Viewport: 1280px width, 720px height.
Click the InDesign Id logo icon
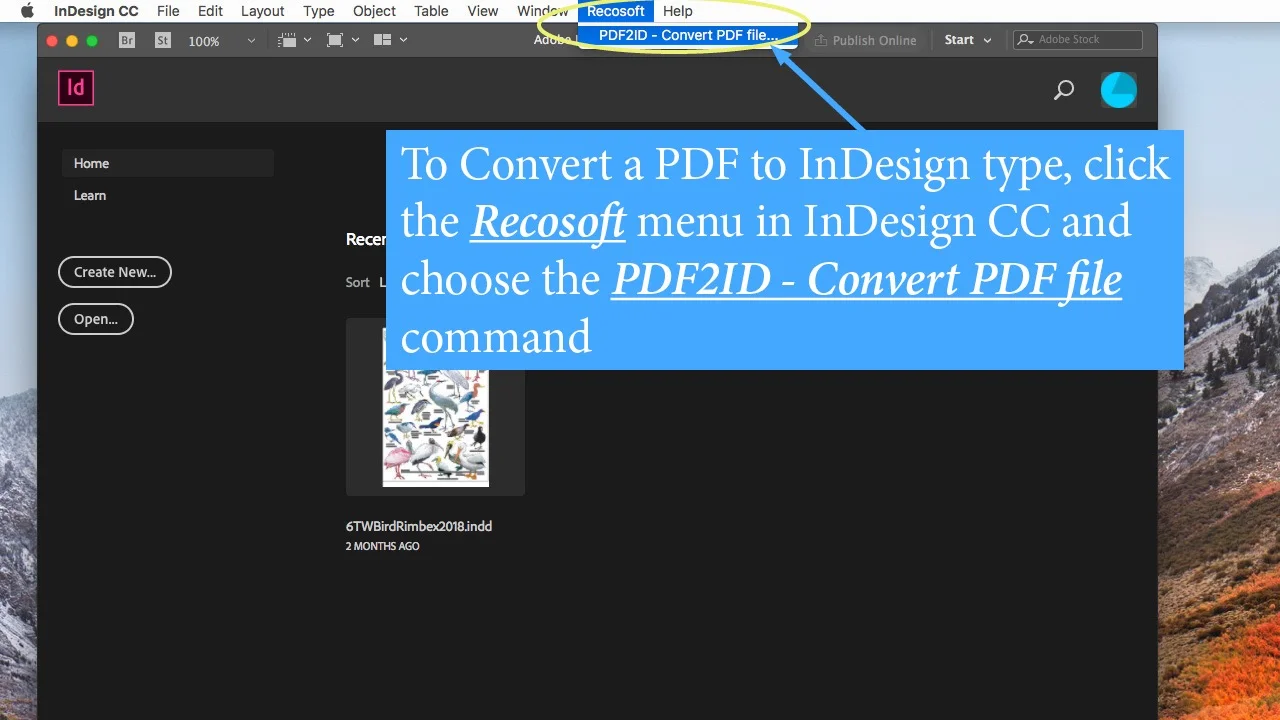click(x=76, y=88)
